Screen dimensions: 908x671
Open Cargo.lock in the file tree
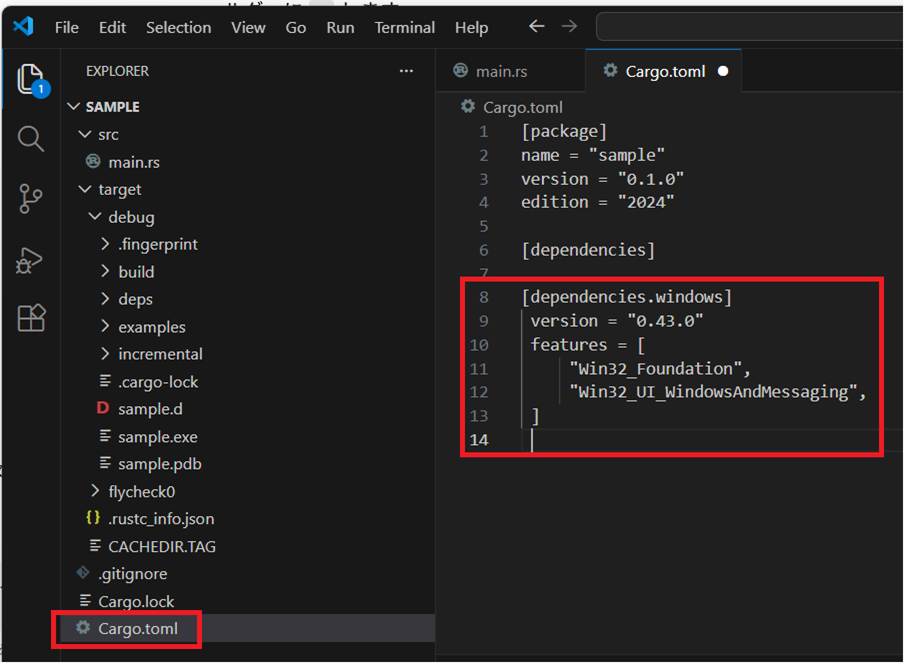136,601
